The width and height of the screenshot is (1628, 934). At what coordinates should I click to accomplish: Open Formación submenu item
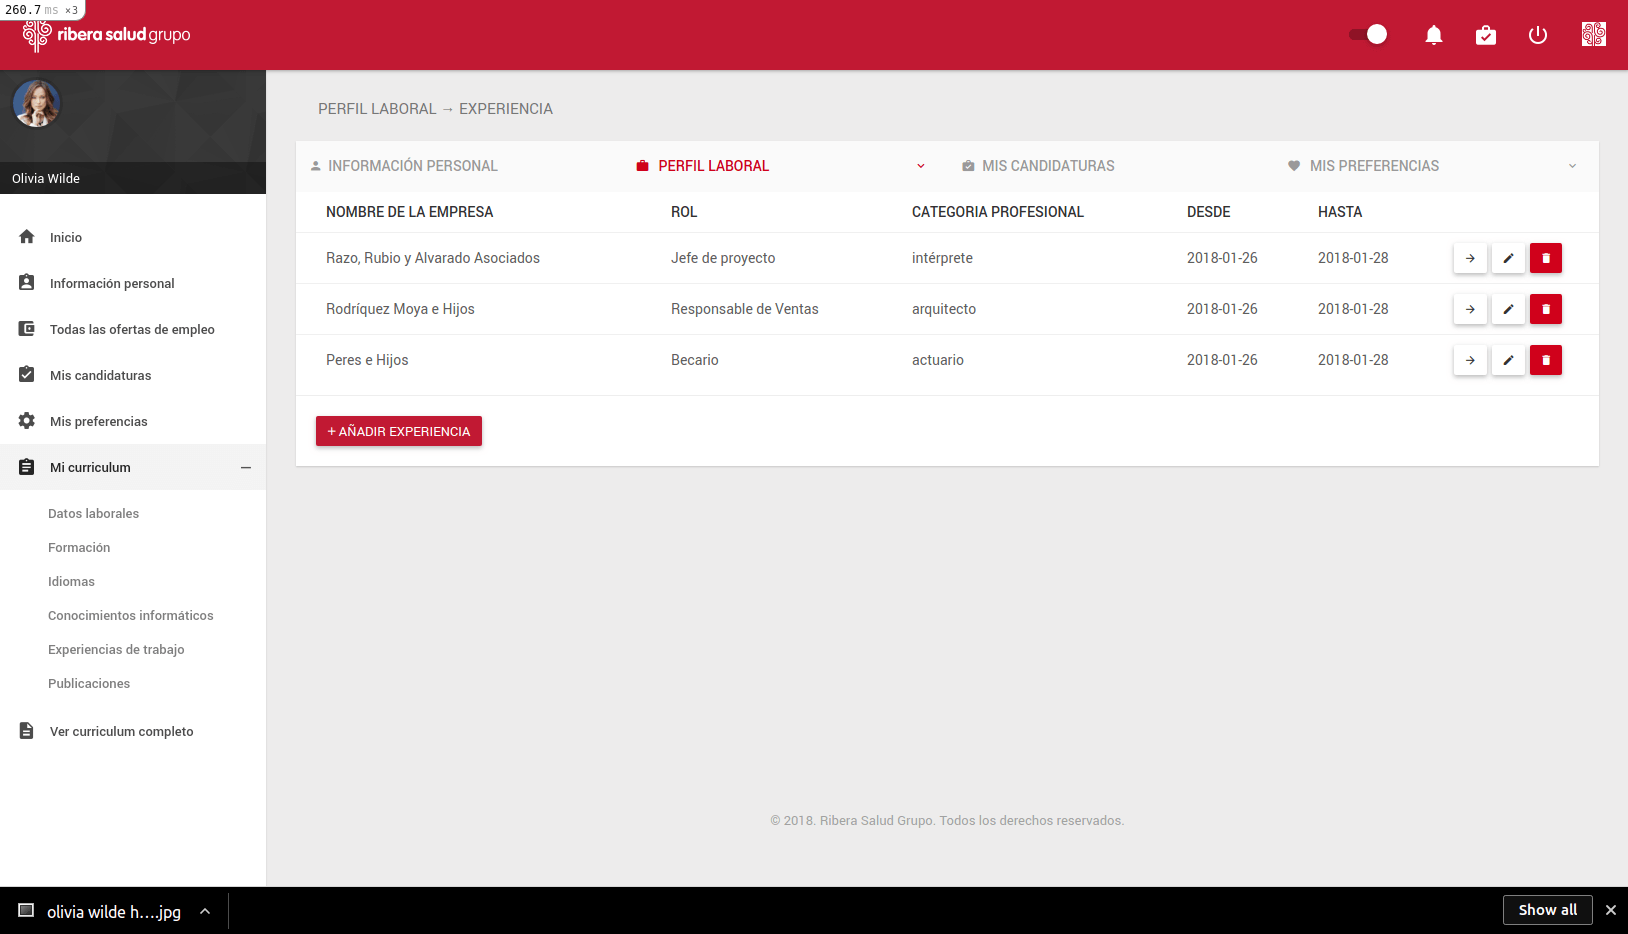click(79, 547)
